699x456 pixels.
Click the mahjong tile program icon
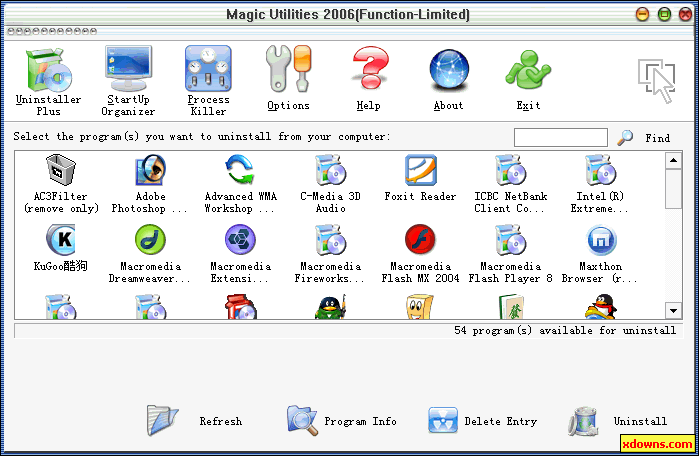[510, 307]
